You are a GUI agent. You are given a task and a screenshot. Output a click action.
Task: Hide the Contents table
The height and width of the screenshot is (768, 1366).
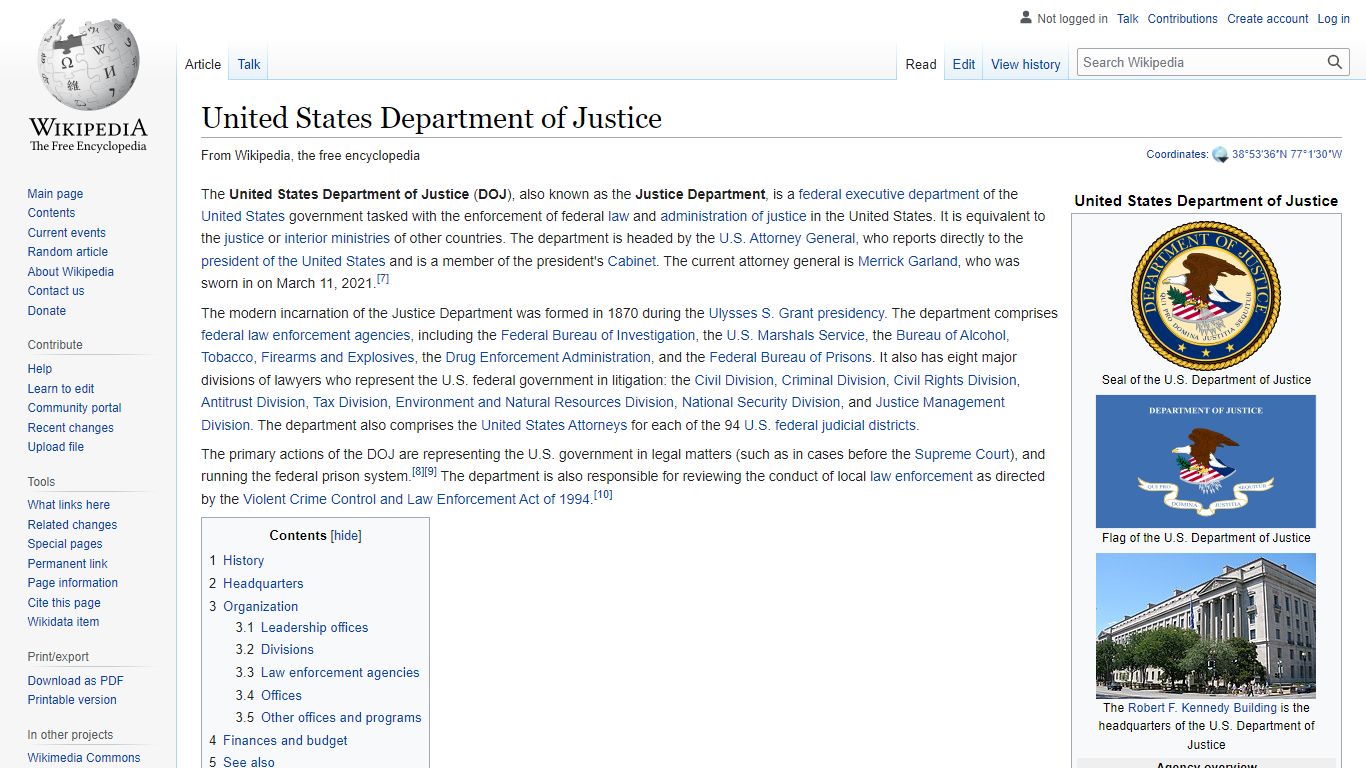(x=346, y=536)
